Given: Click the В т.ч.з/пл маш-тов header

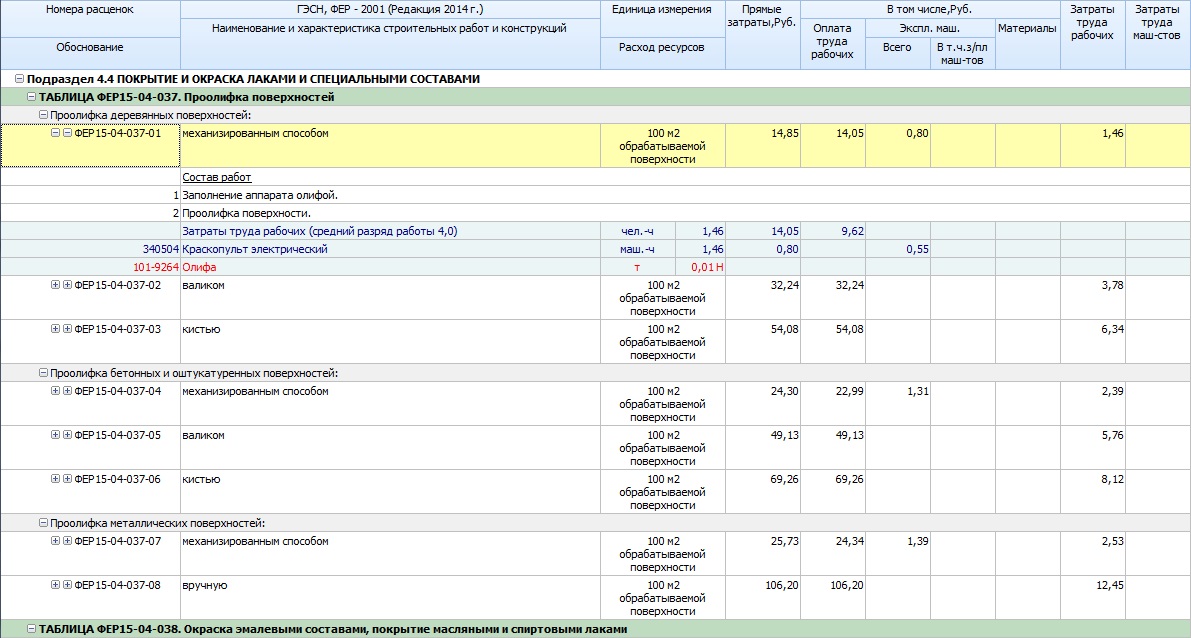Looking at the screenshot, I should [x=962, y=53].
